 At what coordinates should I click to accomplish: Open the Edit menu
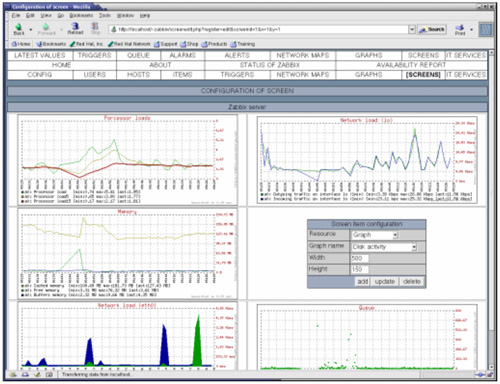(30, 15)
